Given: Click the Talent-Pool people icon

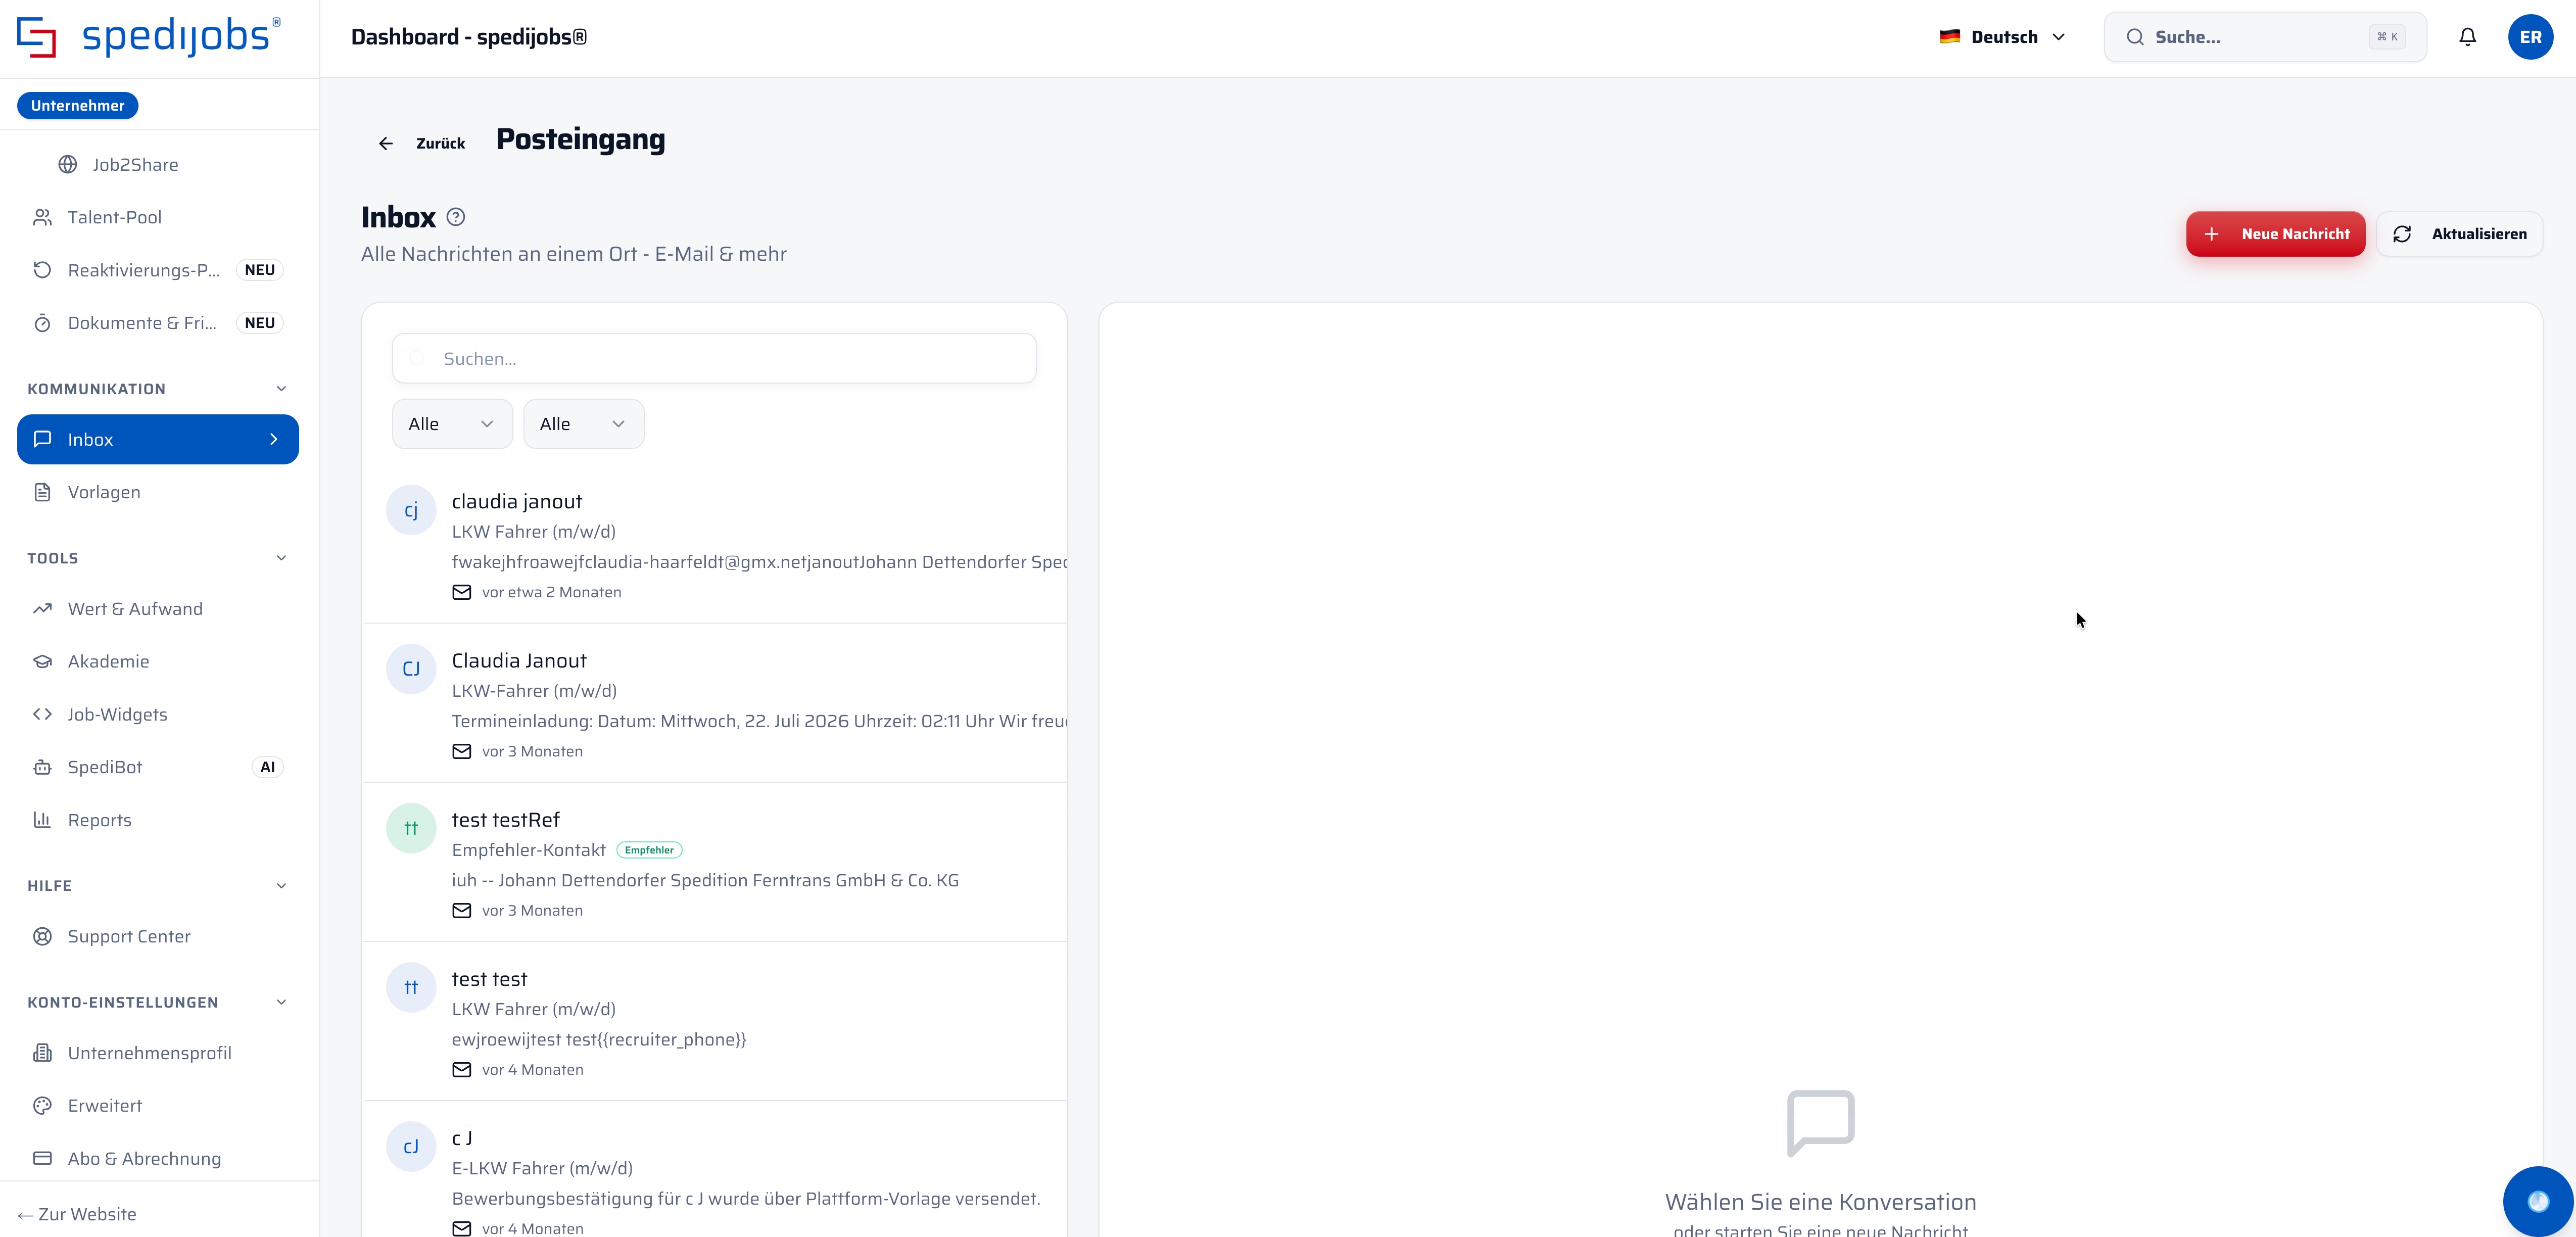Looking at the screenshot, I should point(42,217).
